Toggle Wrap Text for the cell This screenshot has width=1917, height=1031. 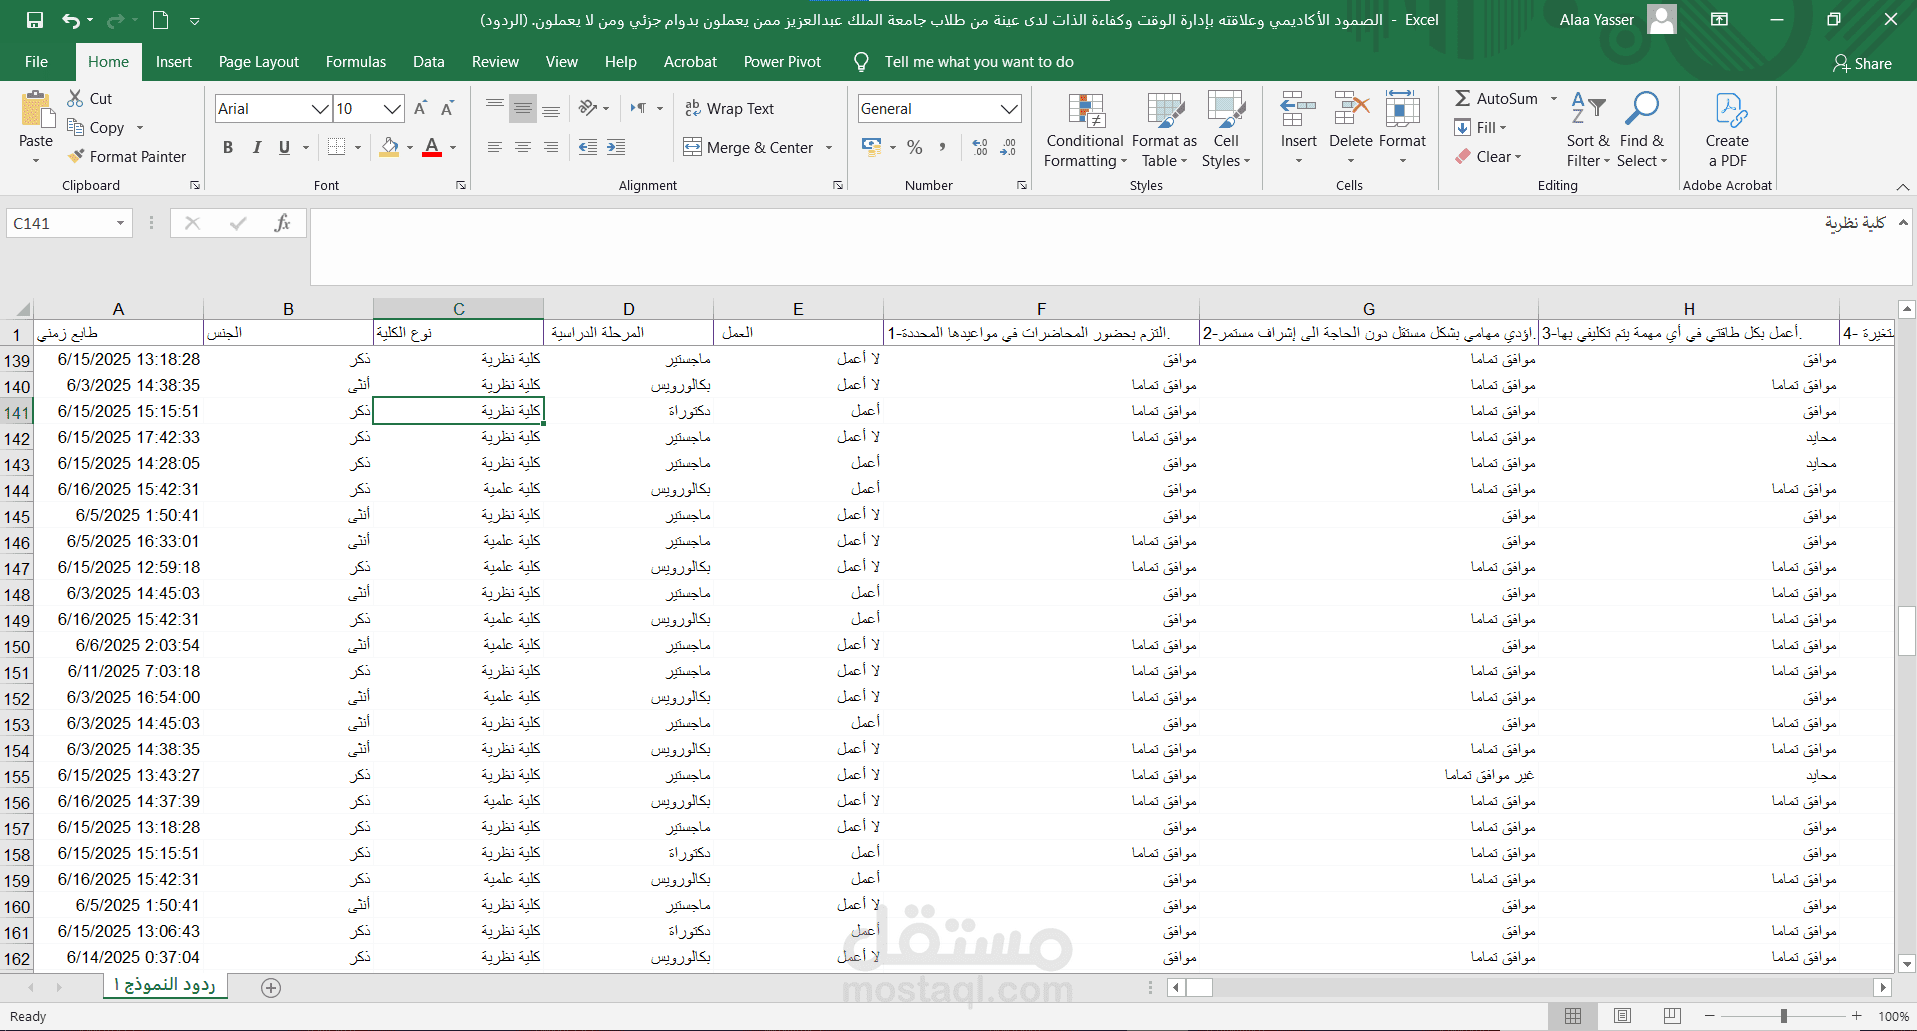(729, 108)
